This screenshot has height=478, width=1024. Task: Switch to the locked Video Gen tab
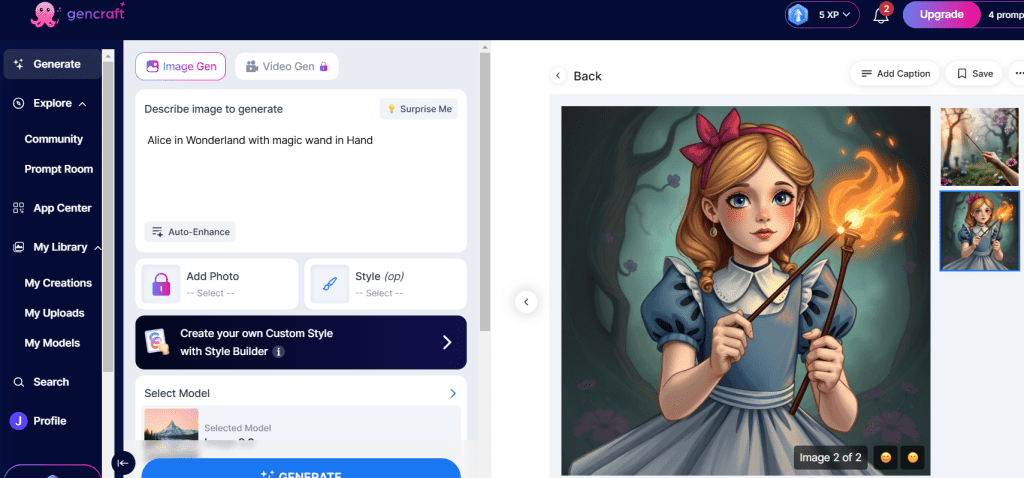pyautogui.click(x=287, y=66)
